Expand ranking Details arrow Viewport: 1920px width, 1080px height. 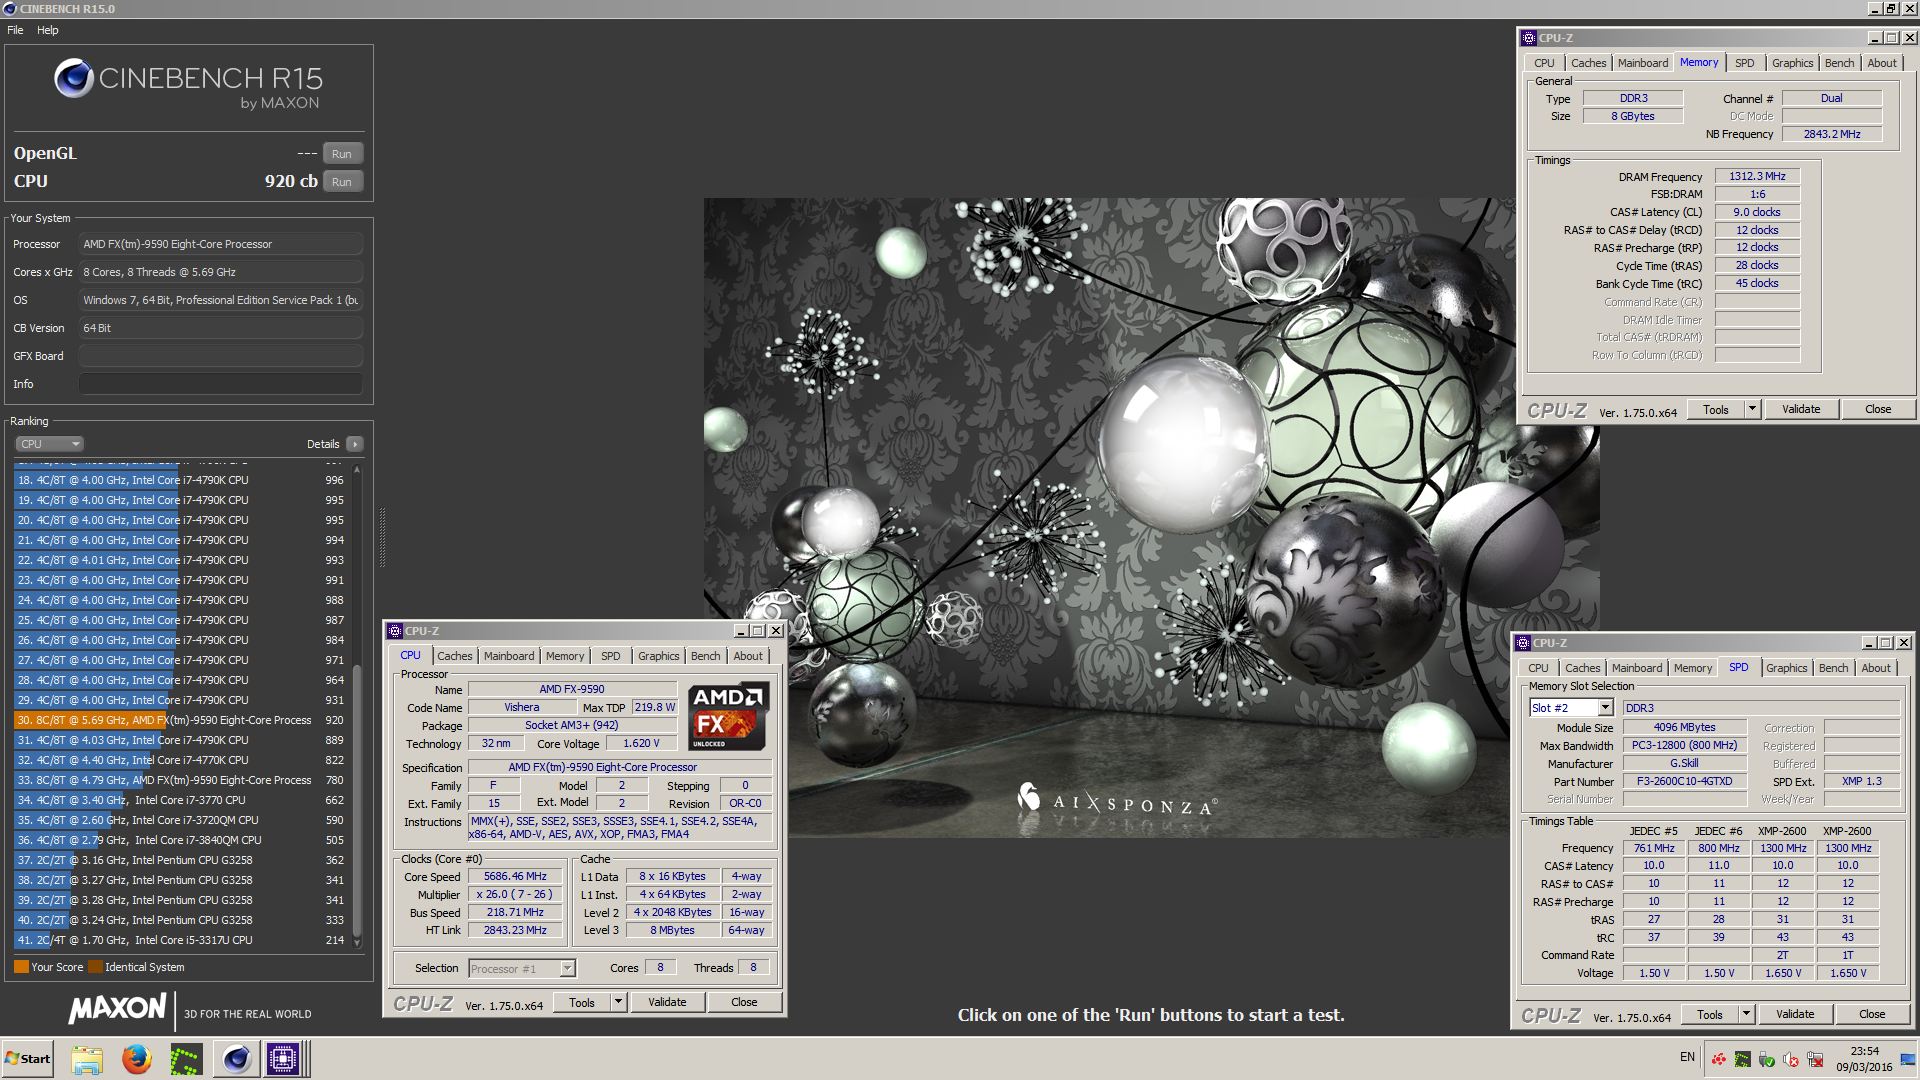coord(355,444)
